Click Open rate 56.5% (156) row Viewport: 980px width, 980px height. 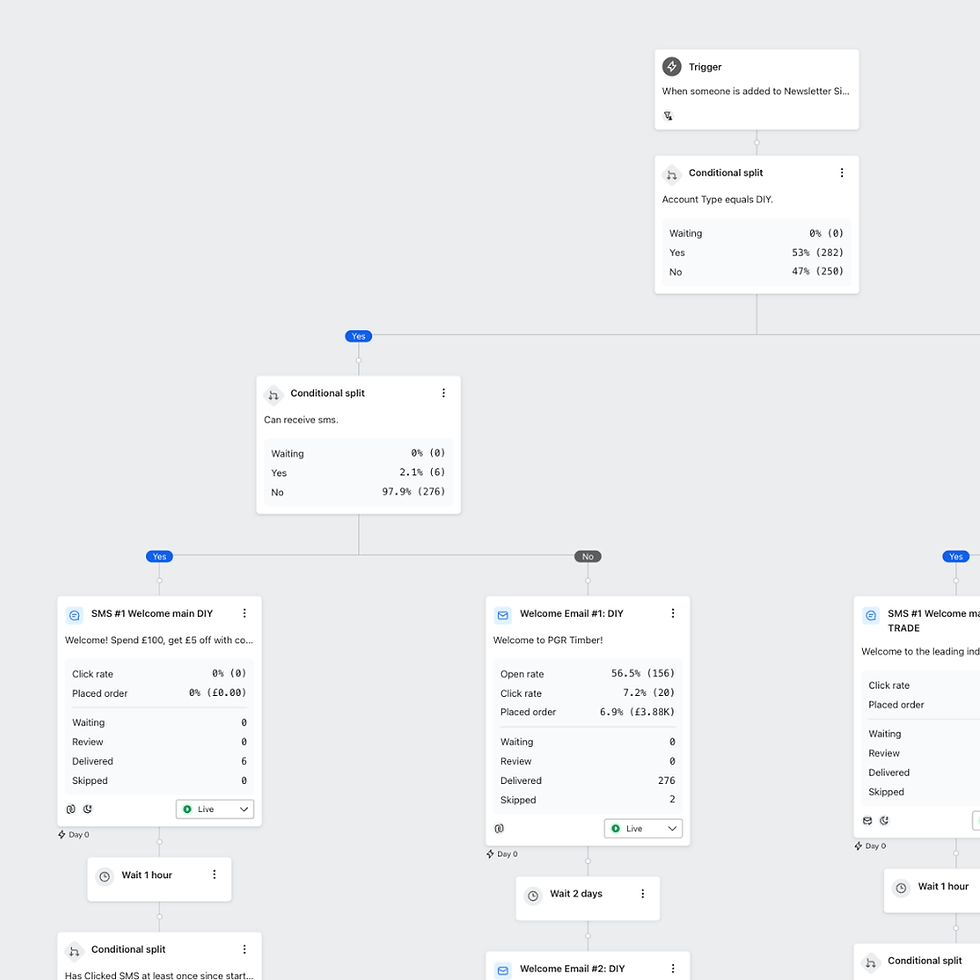click(588, 674)
